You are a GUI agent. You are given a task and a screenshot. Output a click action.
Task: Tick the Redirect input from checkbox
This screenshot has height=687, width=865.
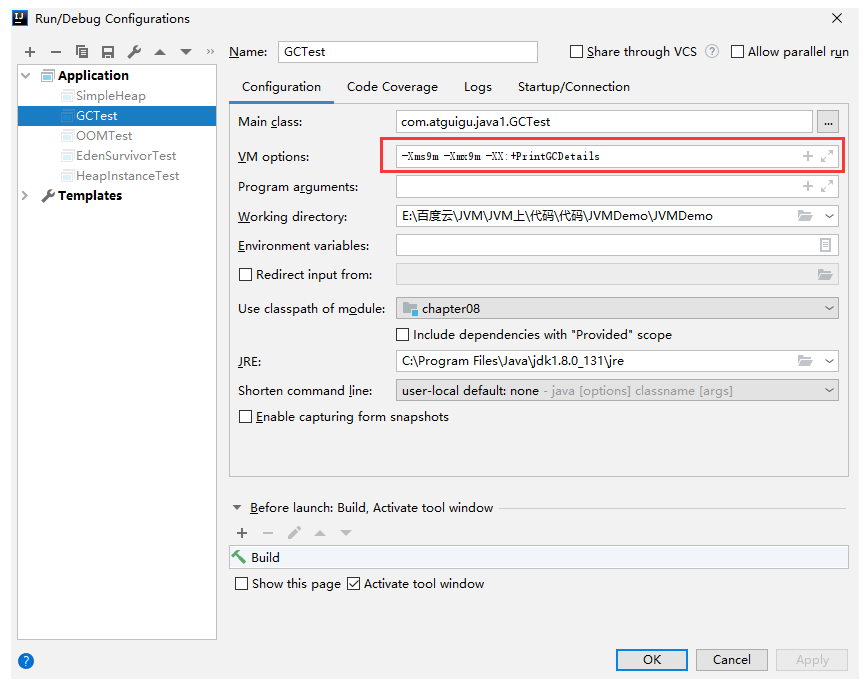(245, 274)
